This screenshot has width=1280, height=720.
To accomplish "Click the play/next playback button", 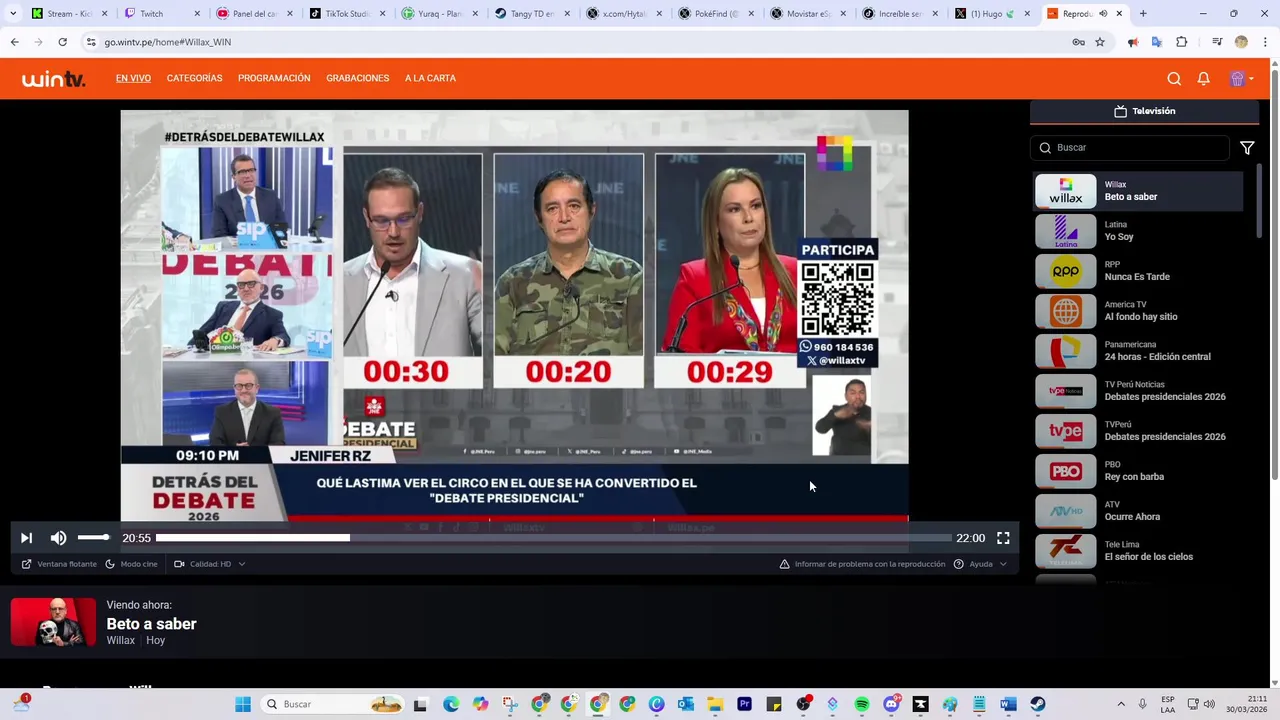I will coord(26,538).
